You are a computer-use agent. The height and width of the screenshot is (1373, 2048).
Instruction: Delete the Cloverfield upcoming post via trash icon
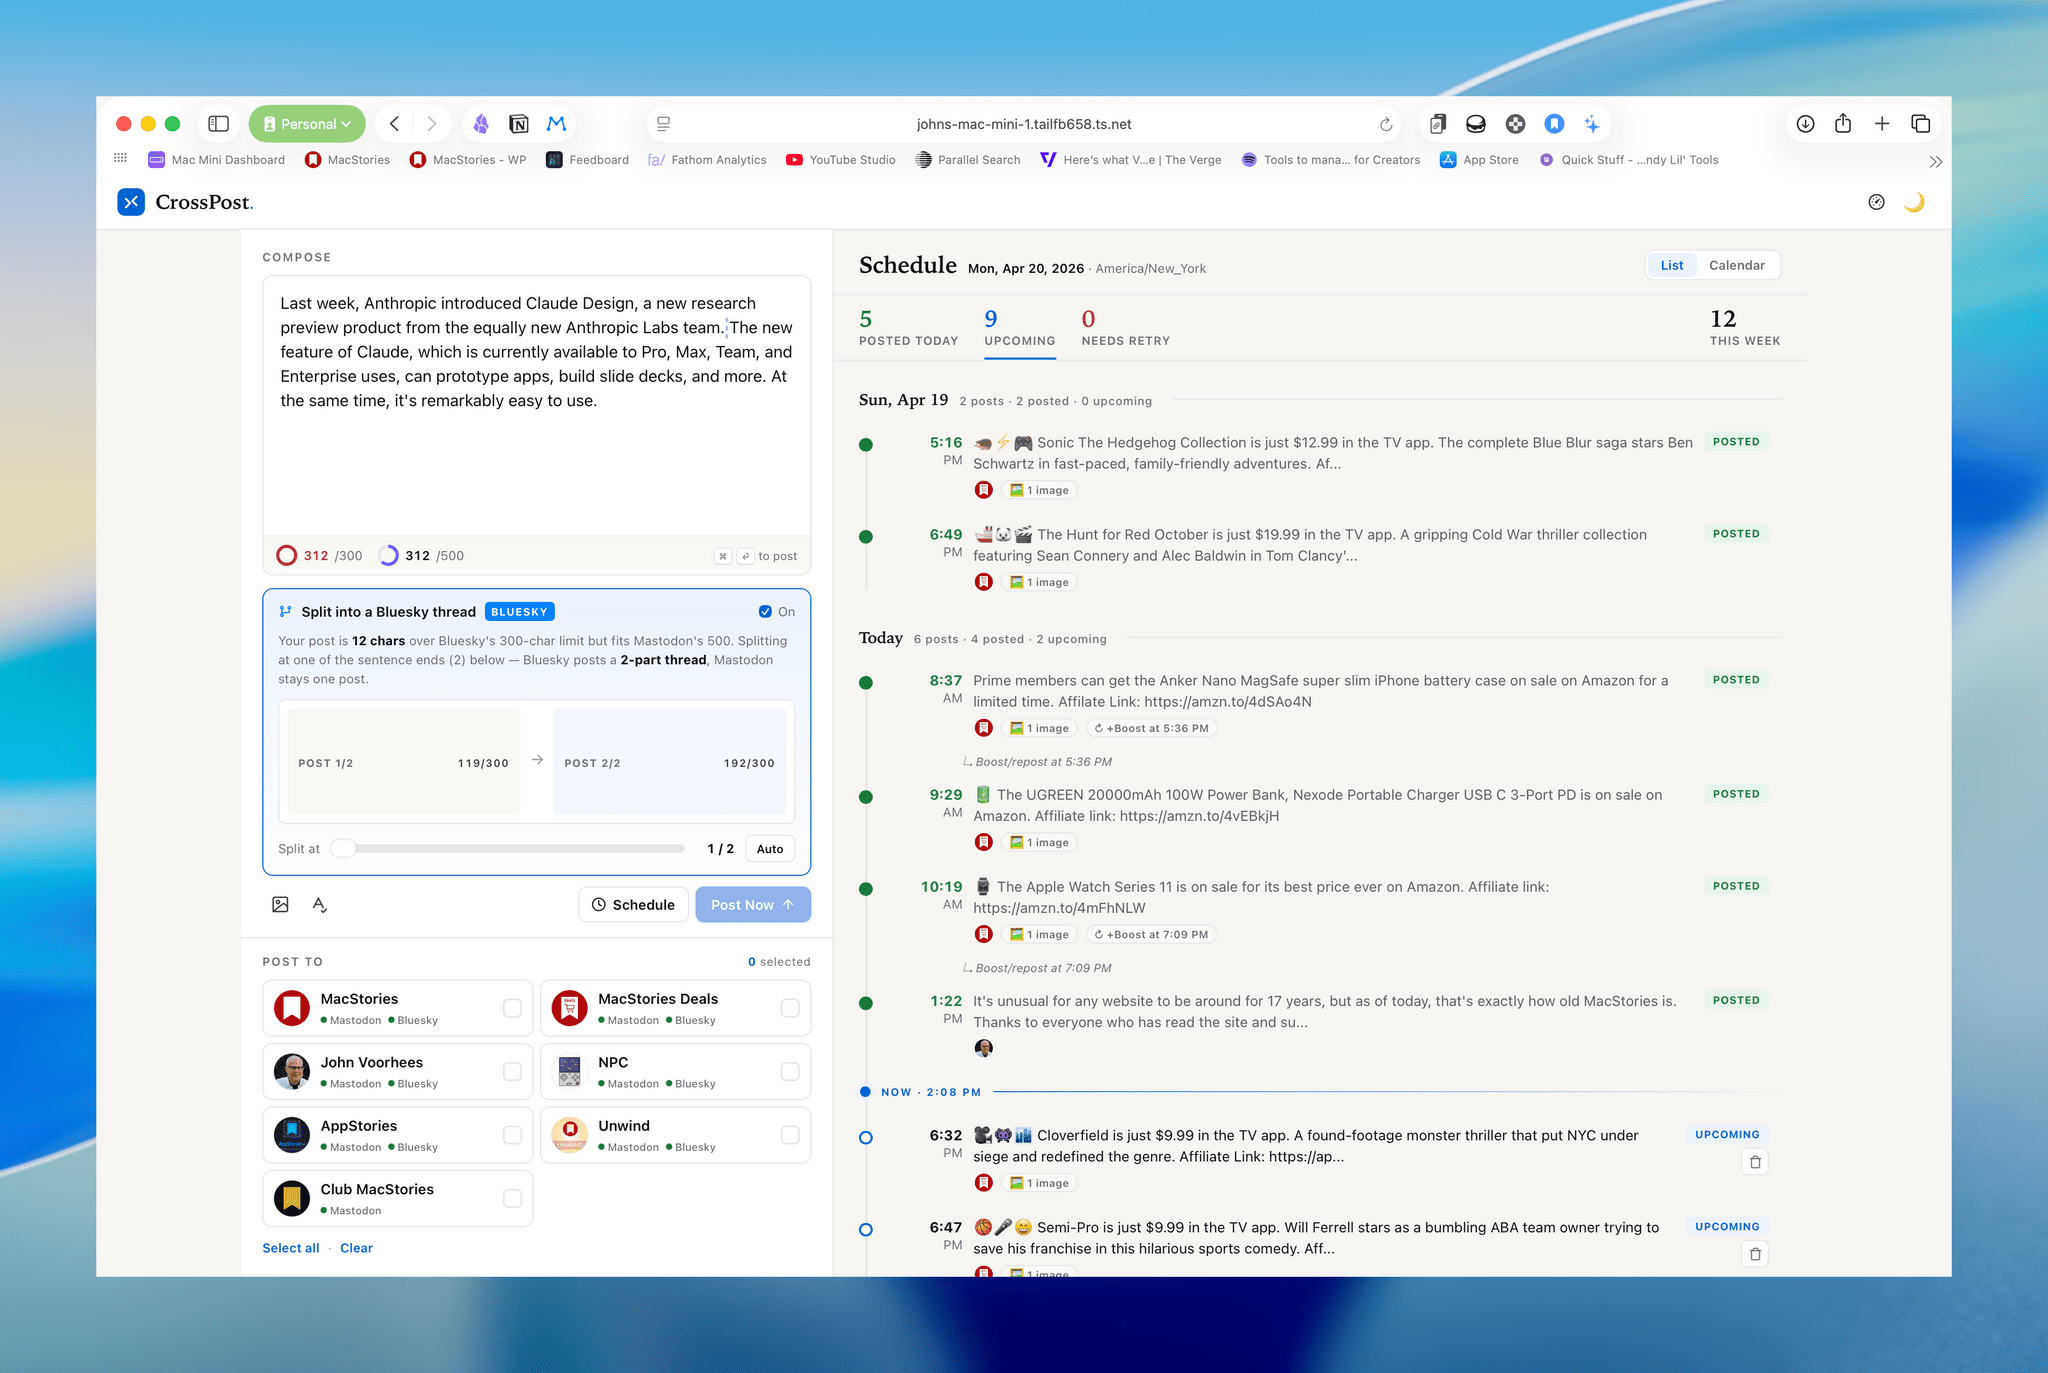click(1754, 1162)
